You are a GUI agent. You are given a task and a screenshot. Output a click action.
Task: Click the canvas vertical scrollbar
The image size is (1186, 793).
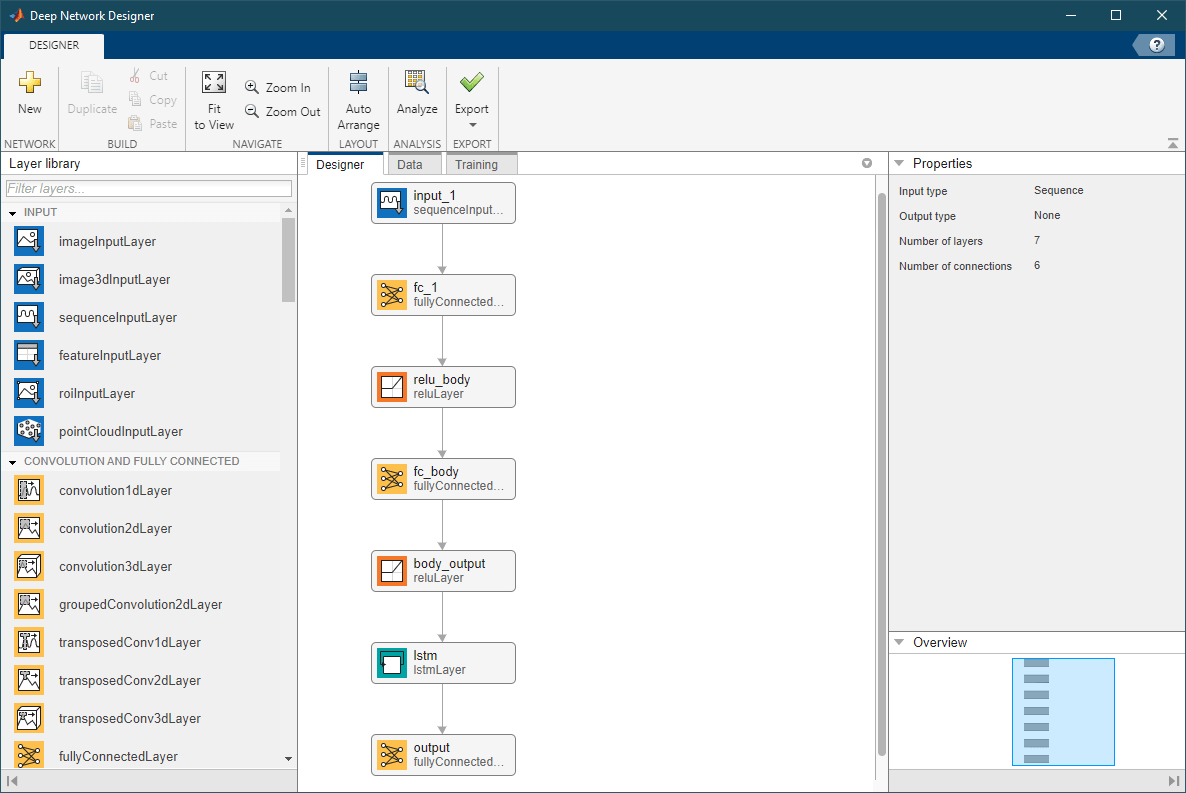(x=881, y=474)
